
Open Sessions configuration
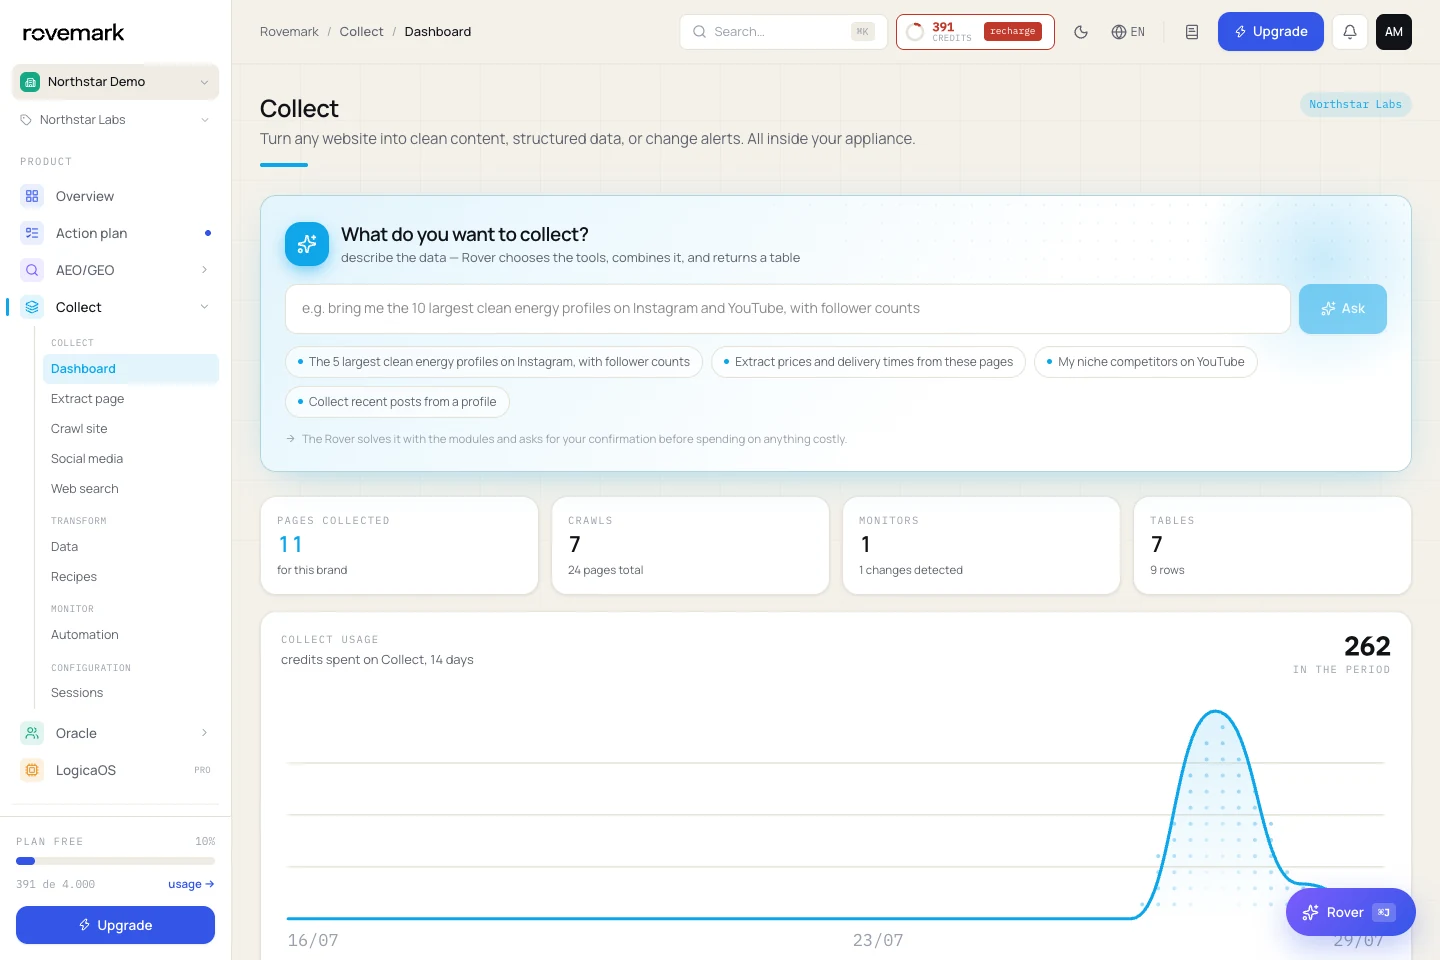coord(131,693)
